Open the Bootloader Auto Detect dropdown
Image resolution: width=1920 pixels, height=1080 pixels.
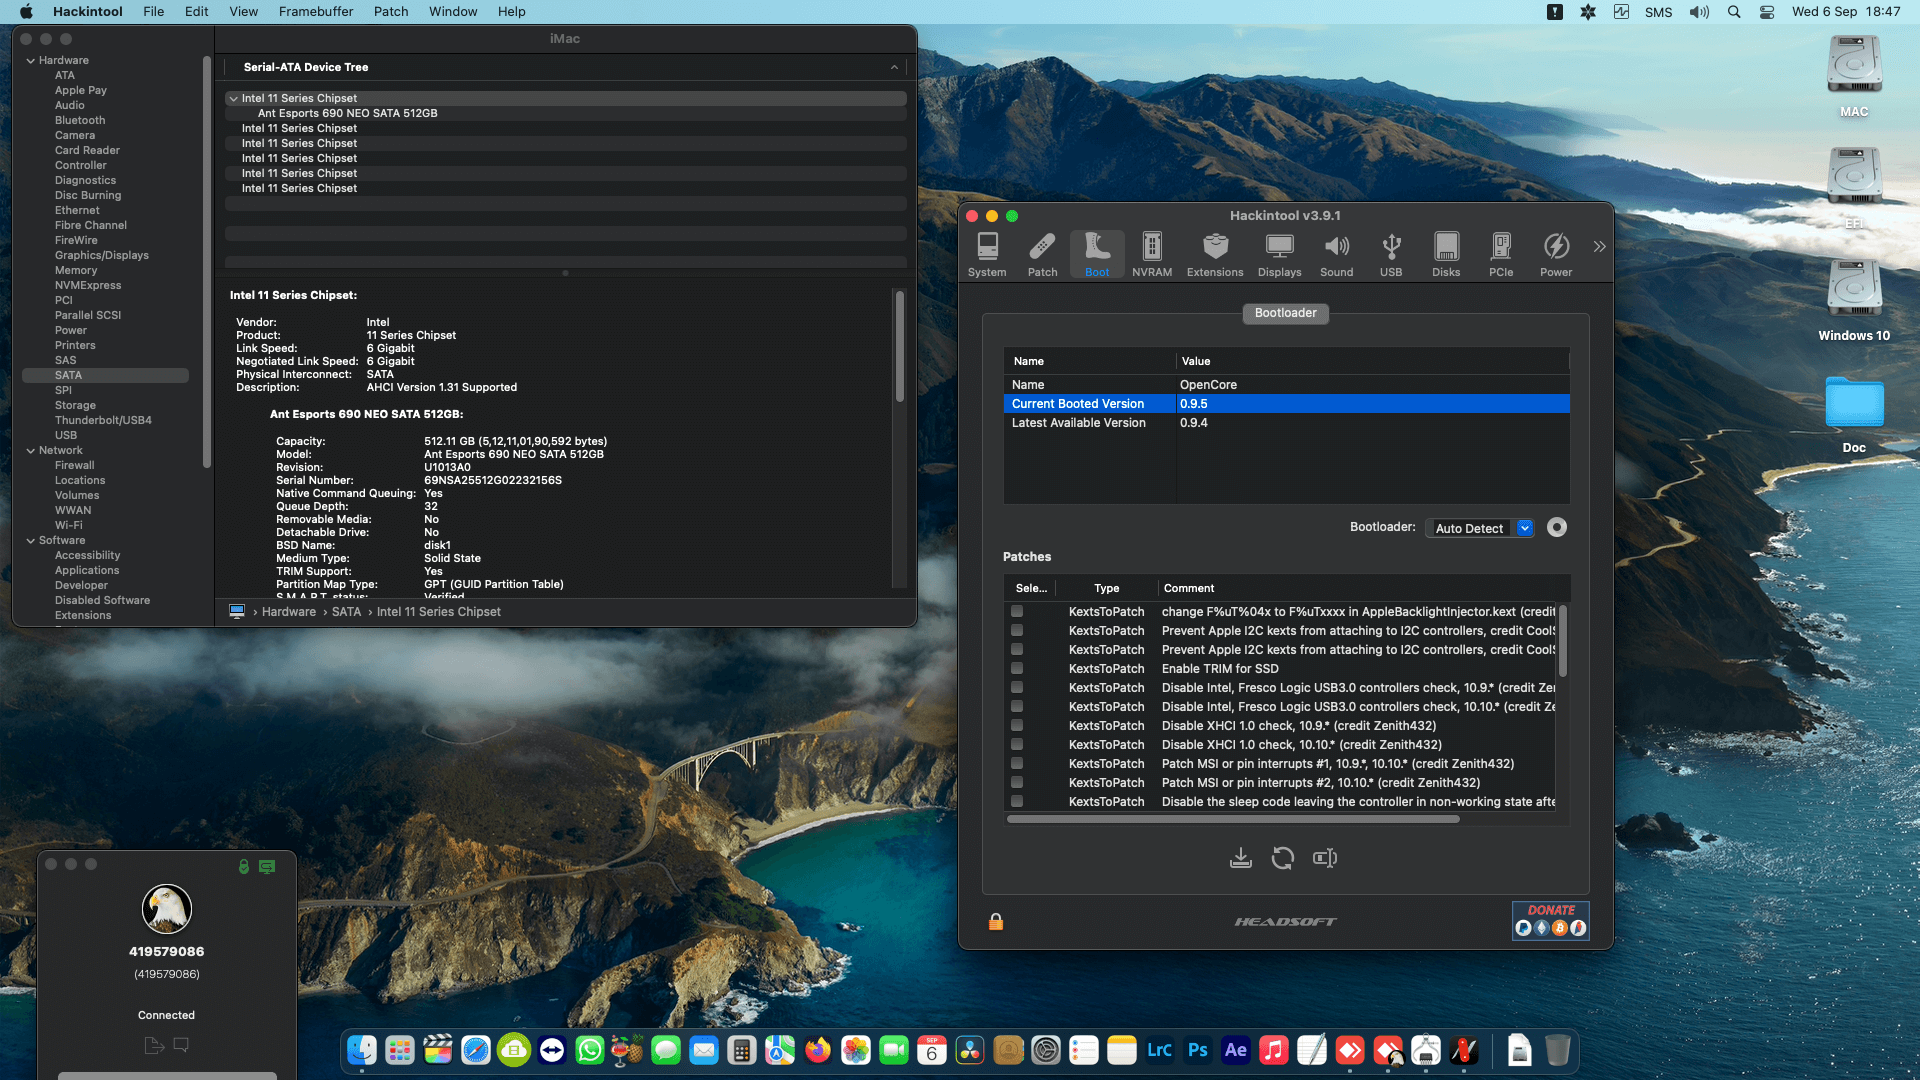[x=1525, y=527]
